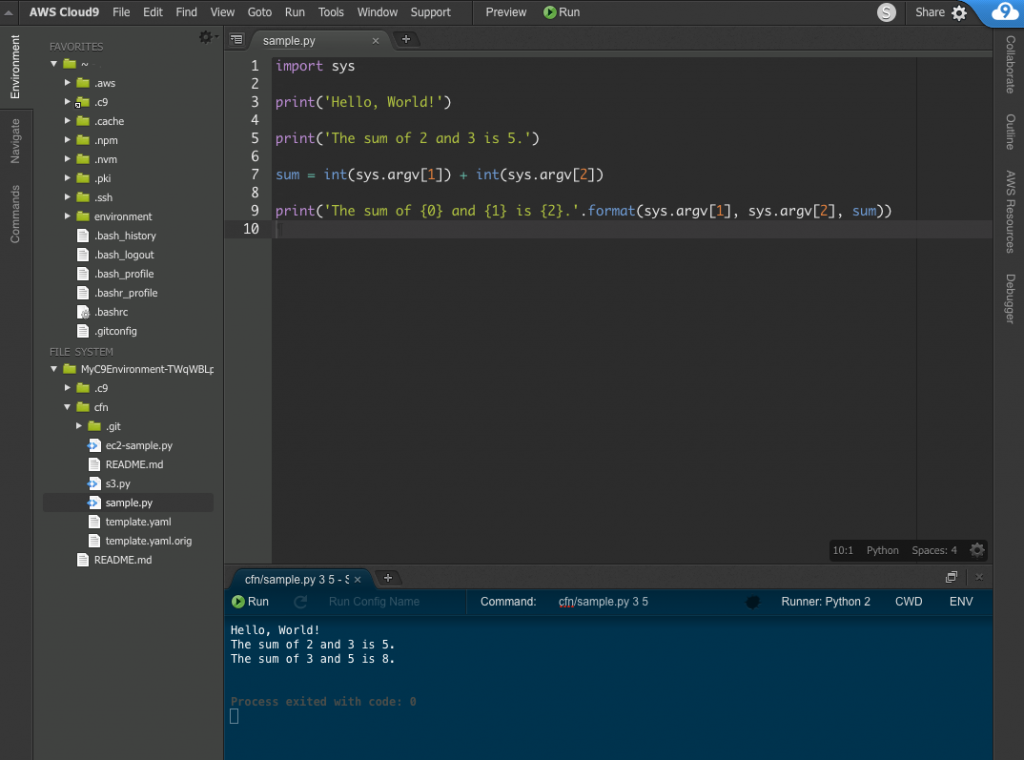The height and width of the screenshot is (760, 1024).
Task: Expand the .git folder under cfn
Action: tap(79, 426)
